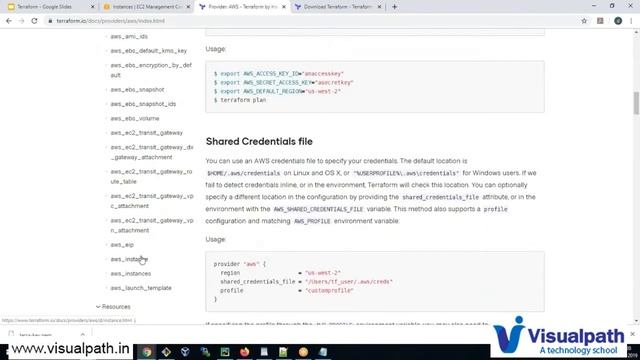Image resolution: width=640 pixels, height=360 pixels.
Task: Open the aws_eip sidebar link
Action: [x=122, y=245]
